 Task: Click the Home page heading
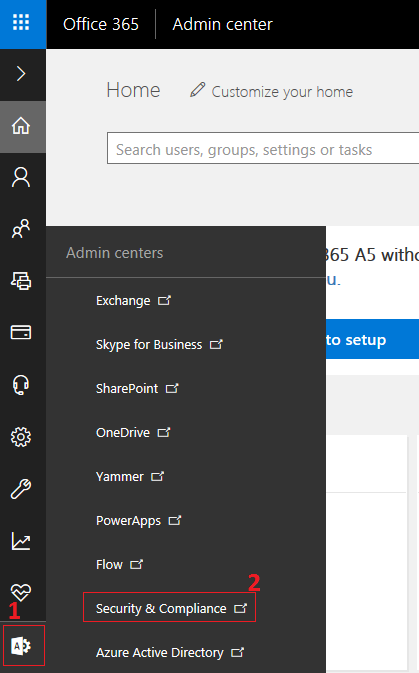point(134,90)
